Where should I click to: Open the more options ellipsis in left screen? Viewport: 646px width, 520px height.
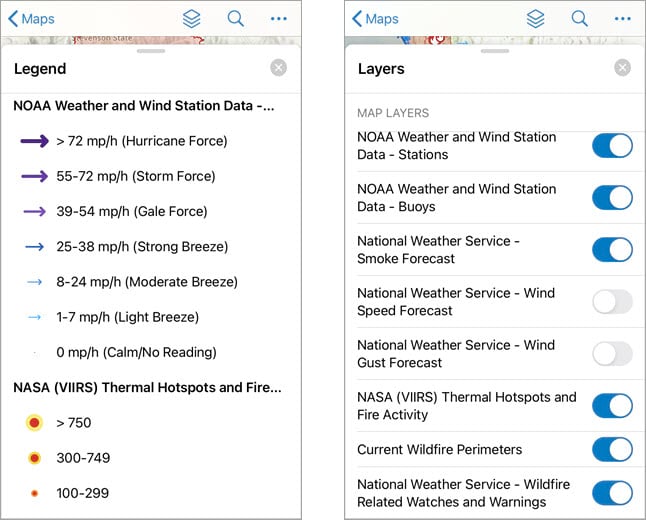[x=279, y=18]
